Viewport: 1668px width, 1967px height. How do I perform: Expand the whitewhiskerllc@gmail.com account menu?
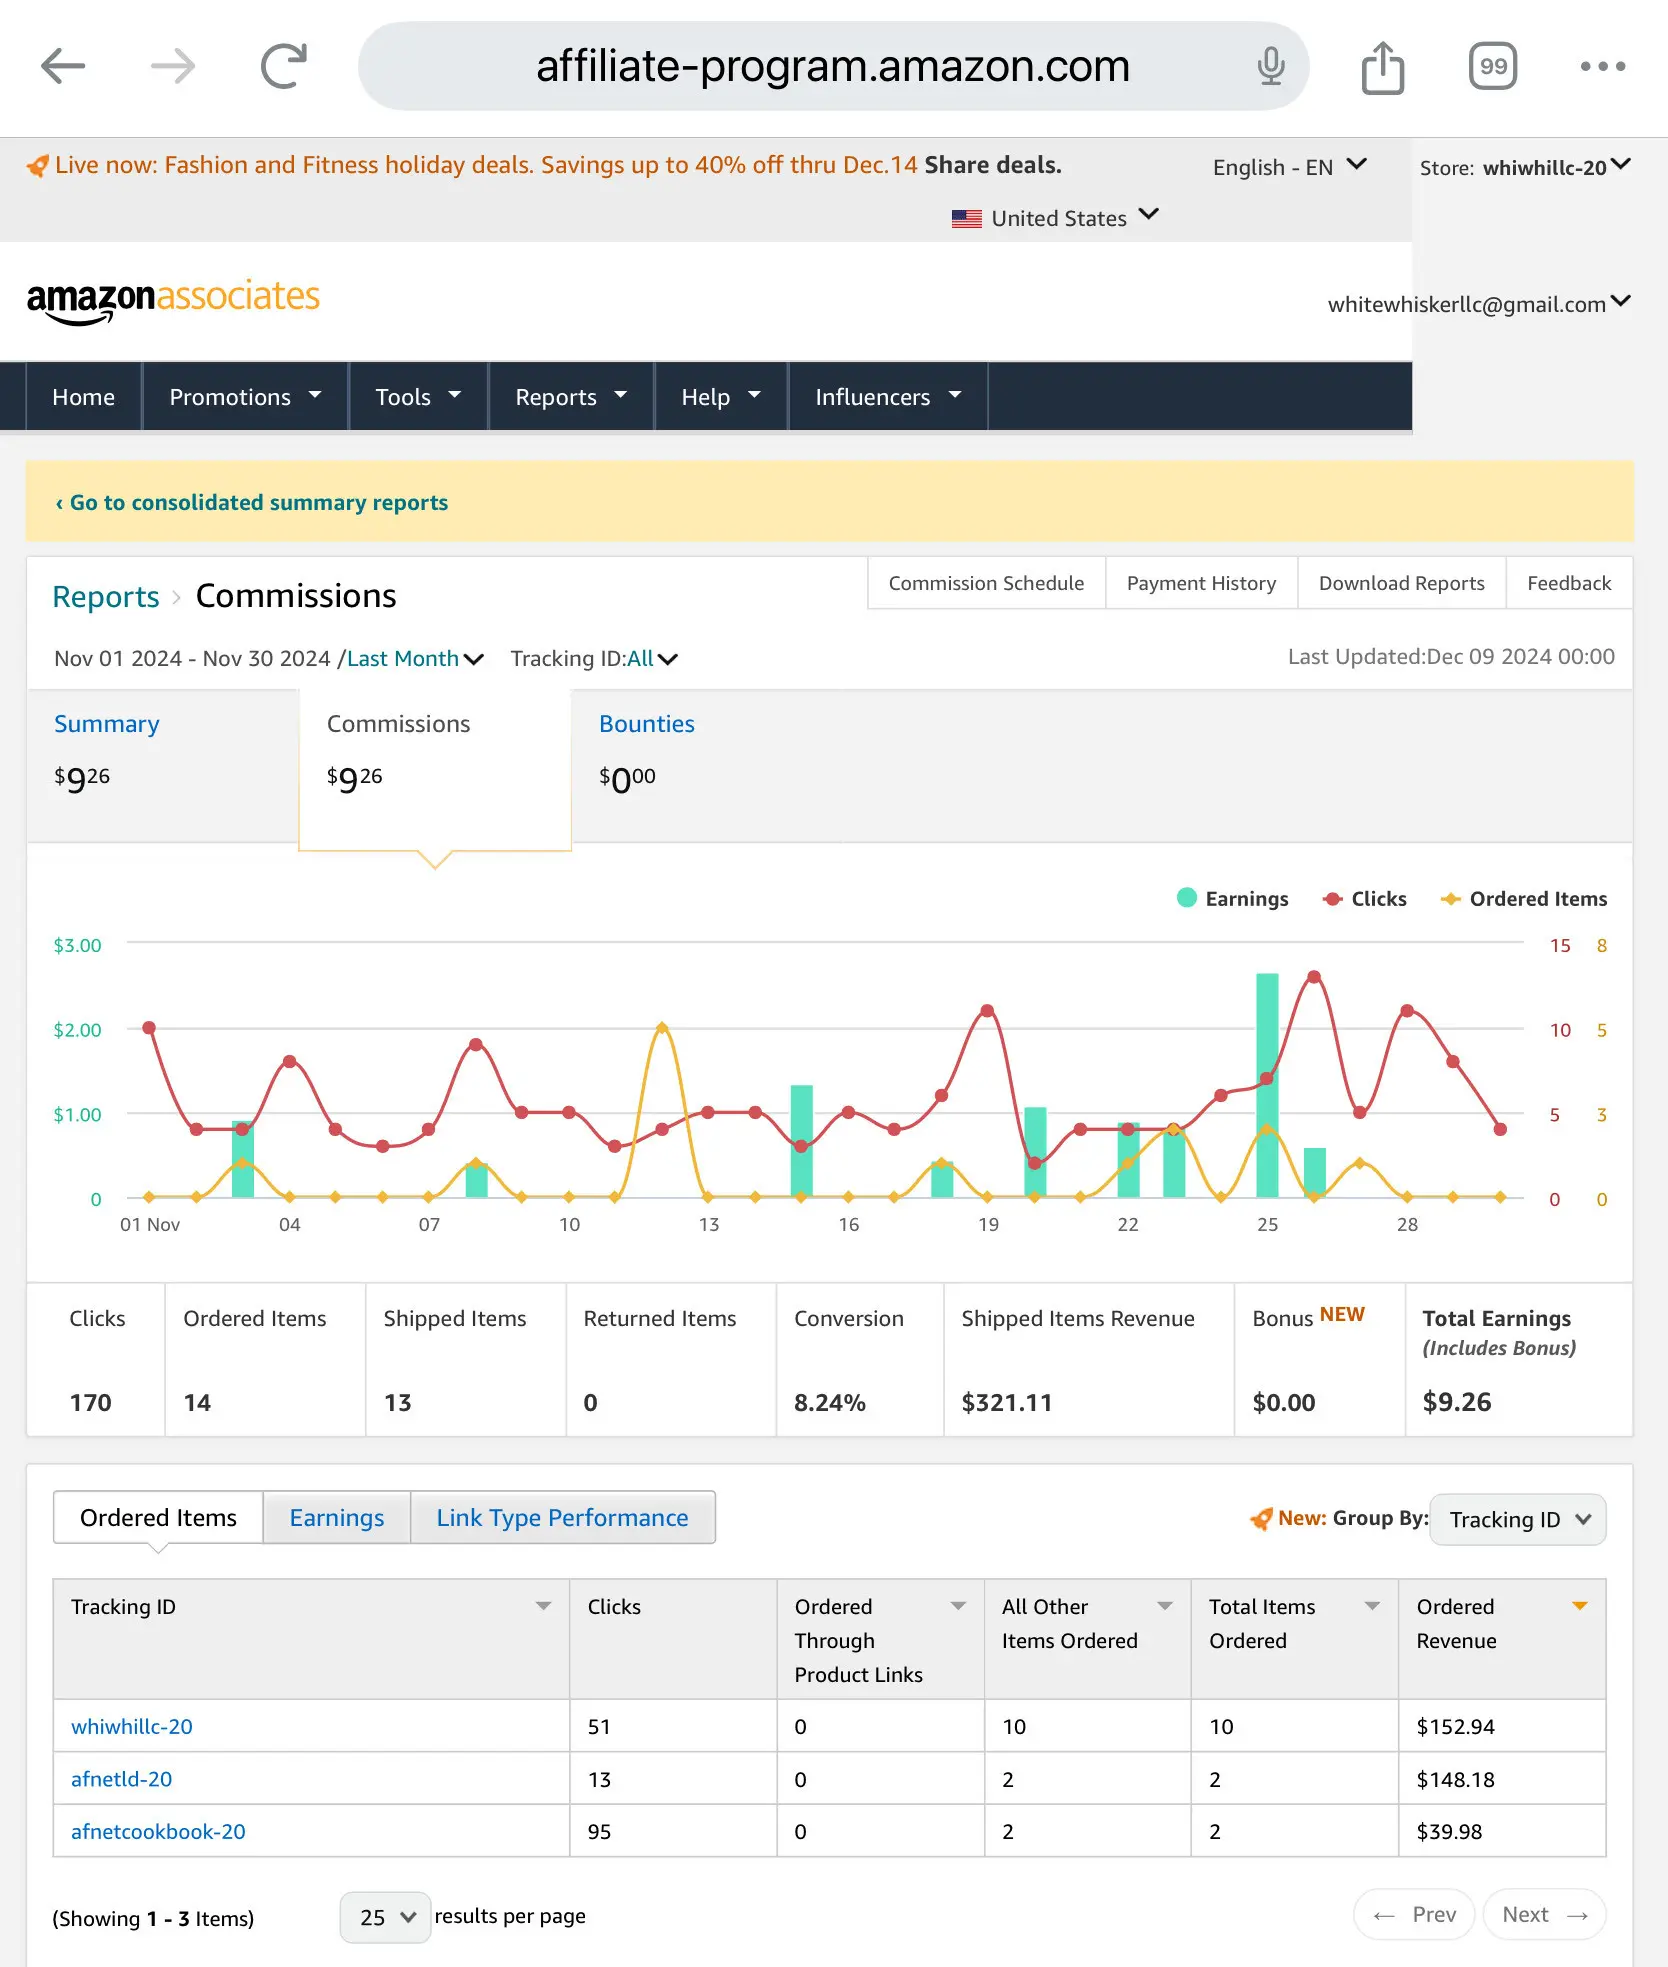(x=1479, y=304)
